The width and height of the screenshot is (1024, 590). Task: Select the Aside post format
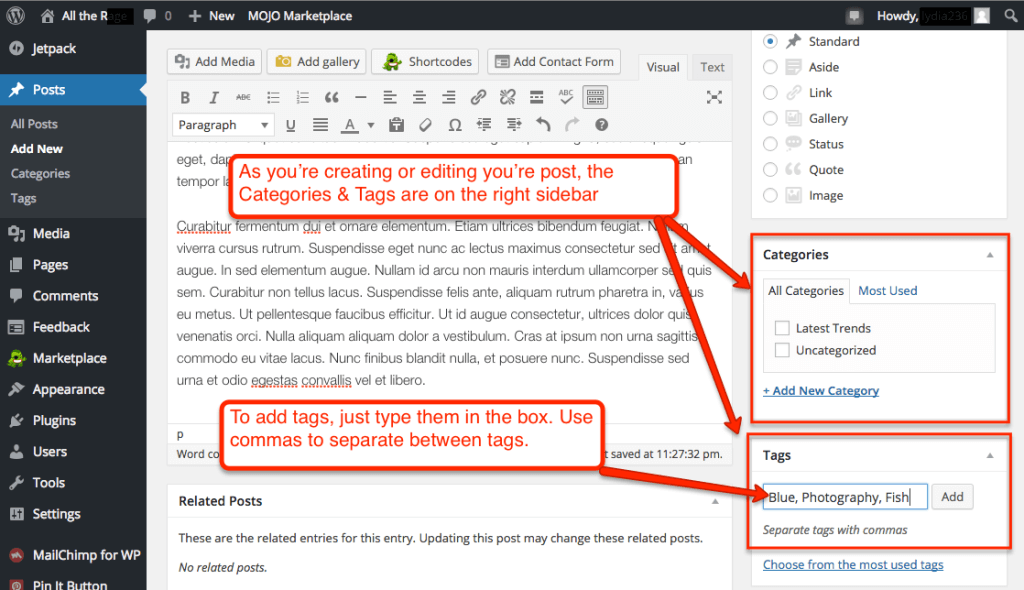tap(771, 67)
